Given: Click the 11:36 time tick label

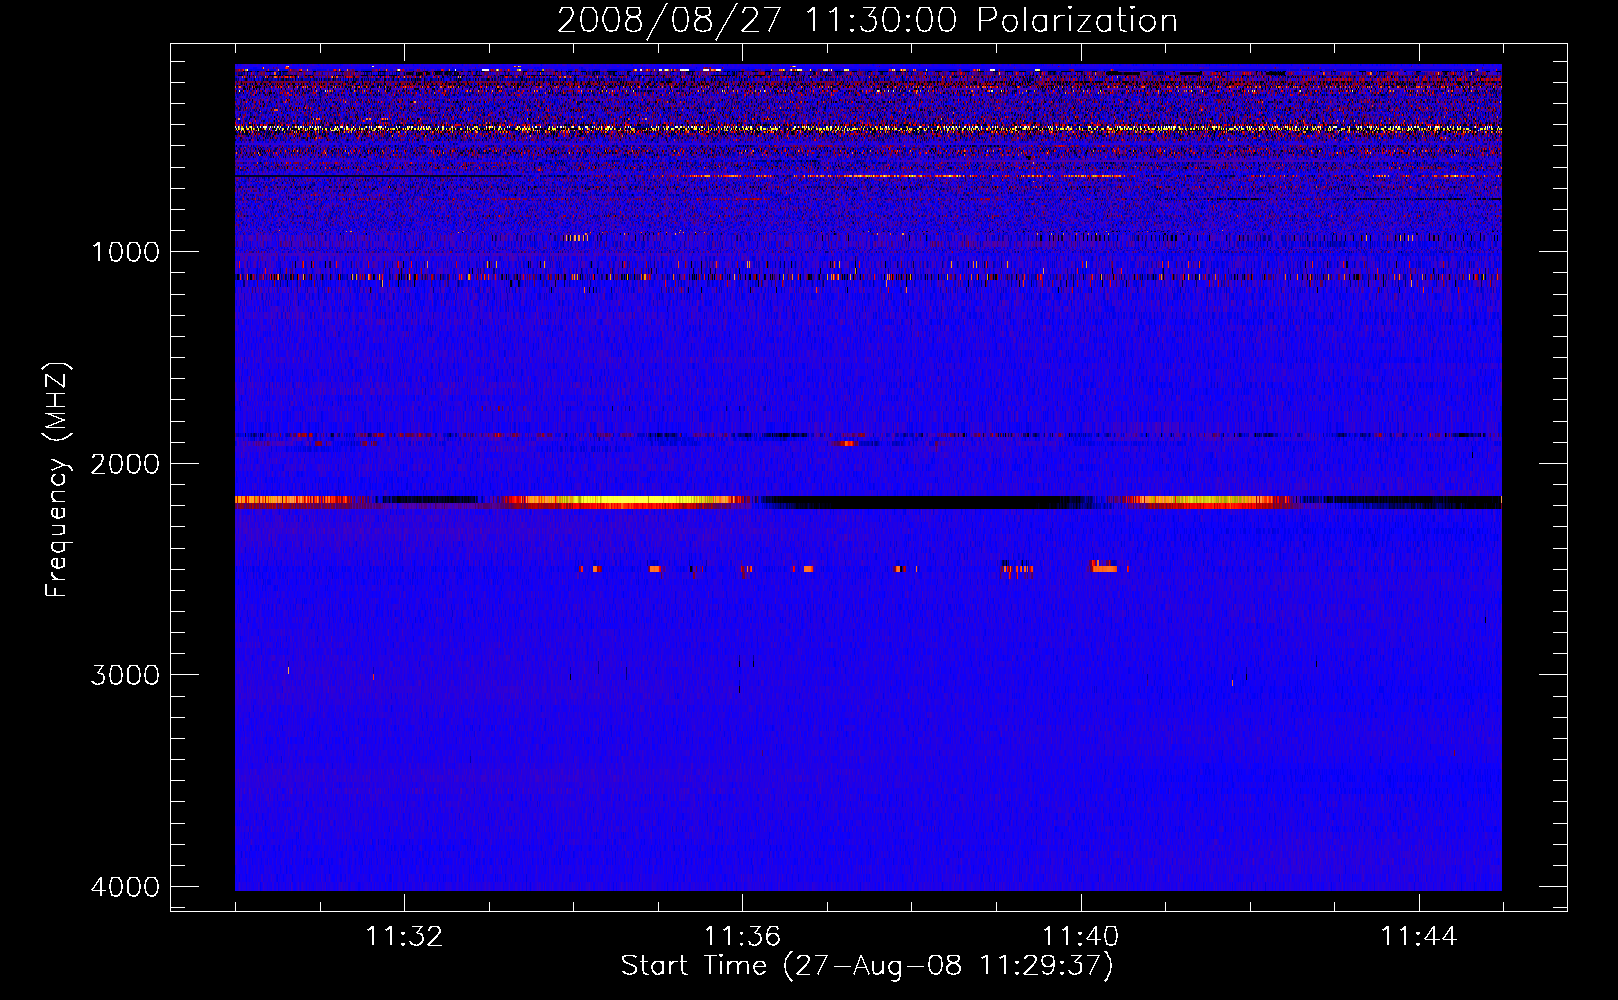Looking at the screenshot, I should (x=742, y=937).
